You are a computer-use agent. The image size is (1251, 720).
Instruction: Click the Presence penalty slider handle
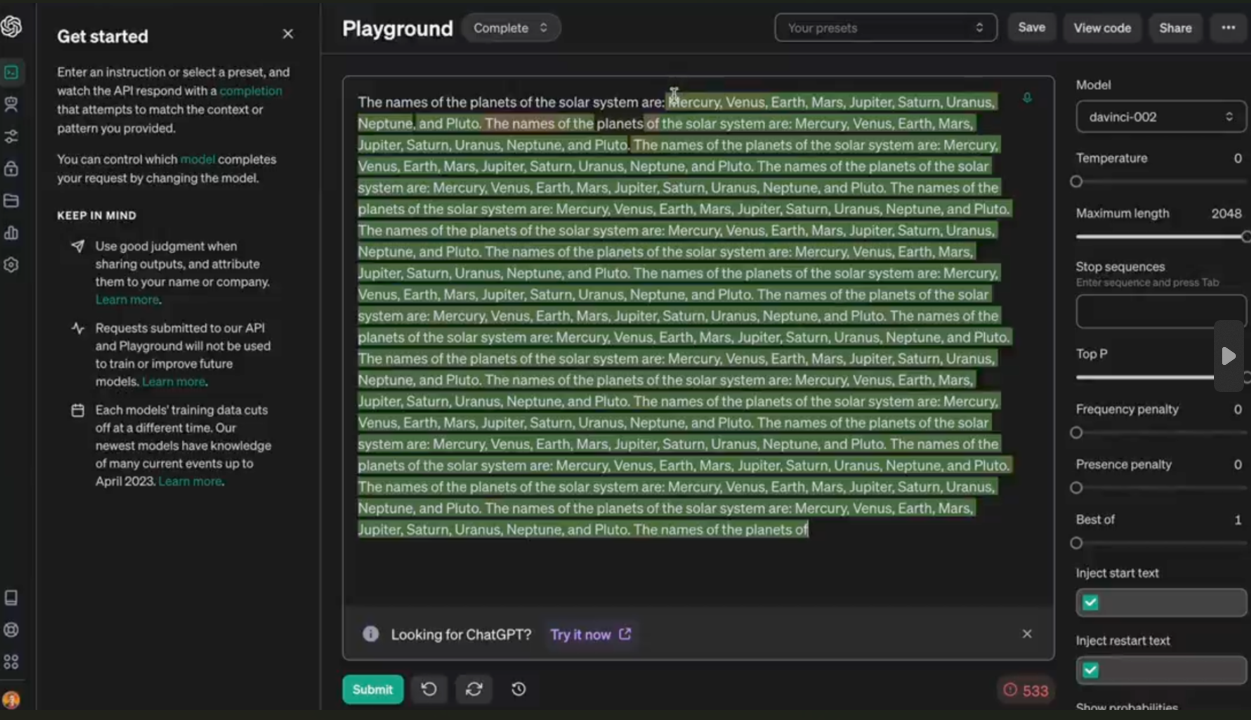point(1076,488)
